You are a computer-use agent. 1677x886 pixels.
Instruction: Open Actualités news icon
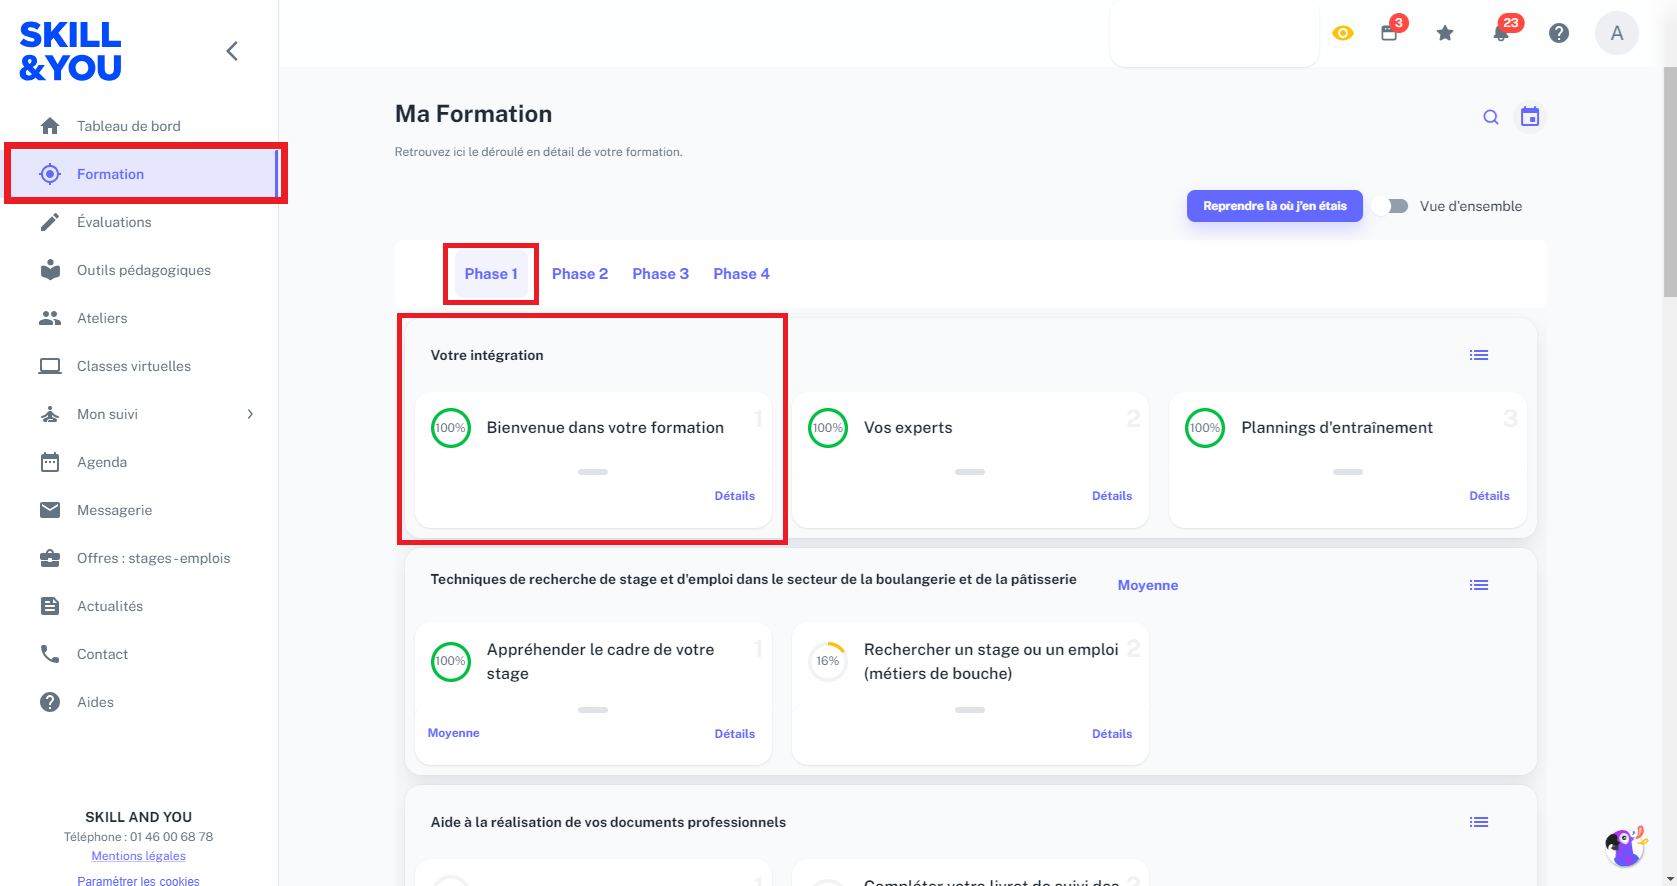click(50, 606)
